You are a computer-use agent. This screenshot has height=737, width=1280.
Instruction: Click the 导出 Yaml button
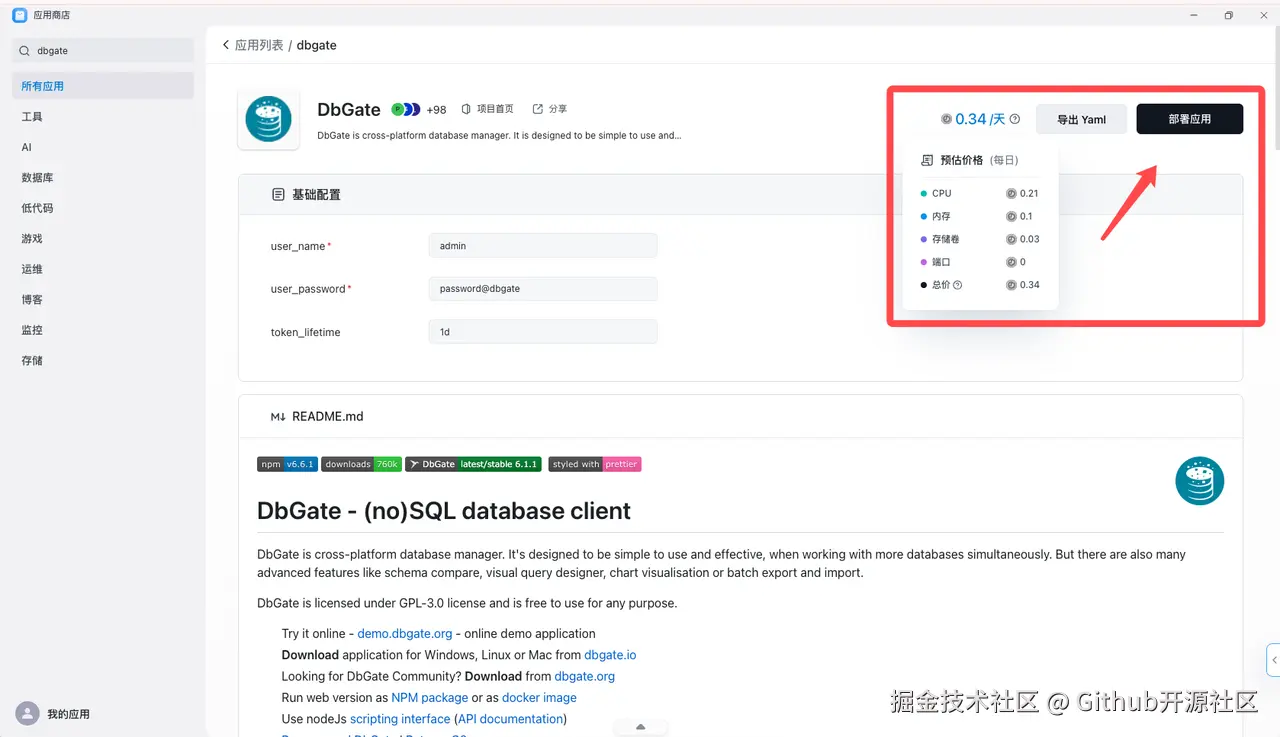tap(1081, 119)
